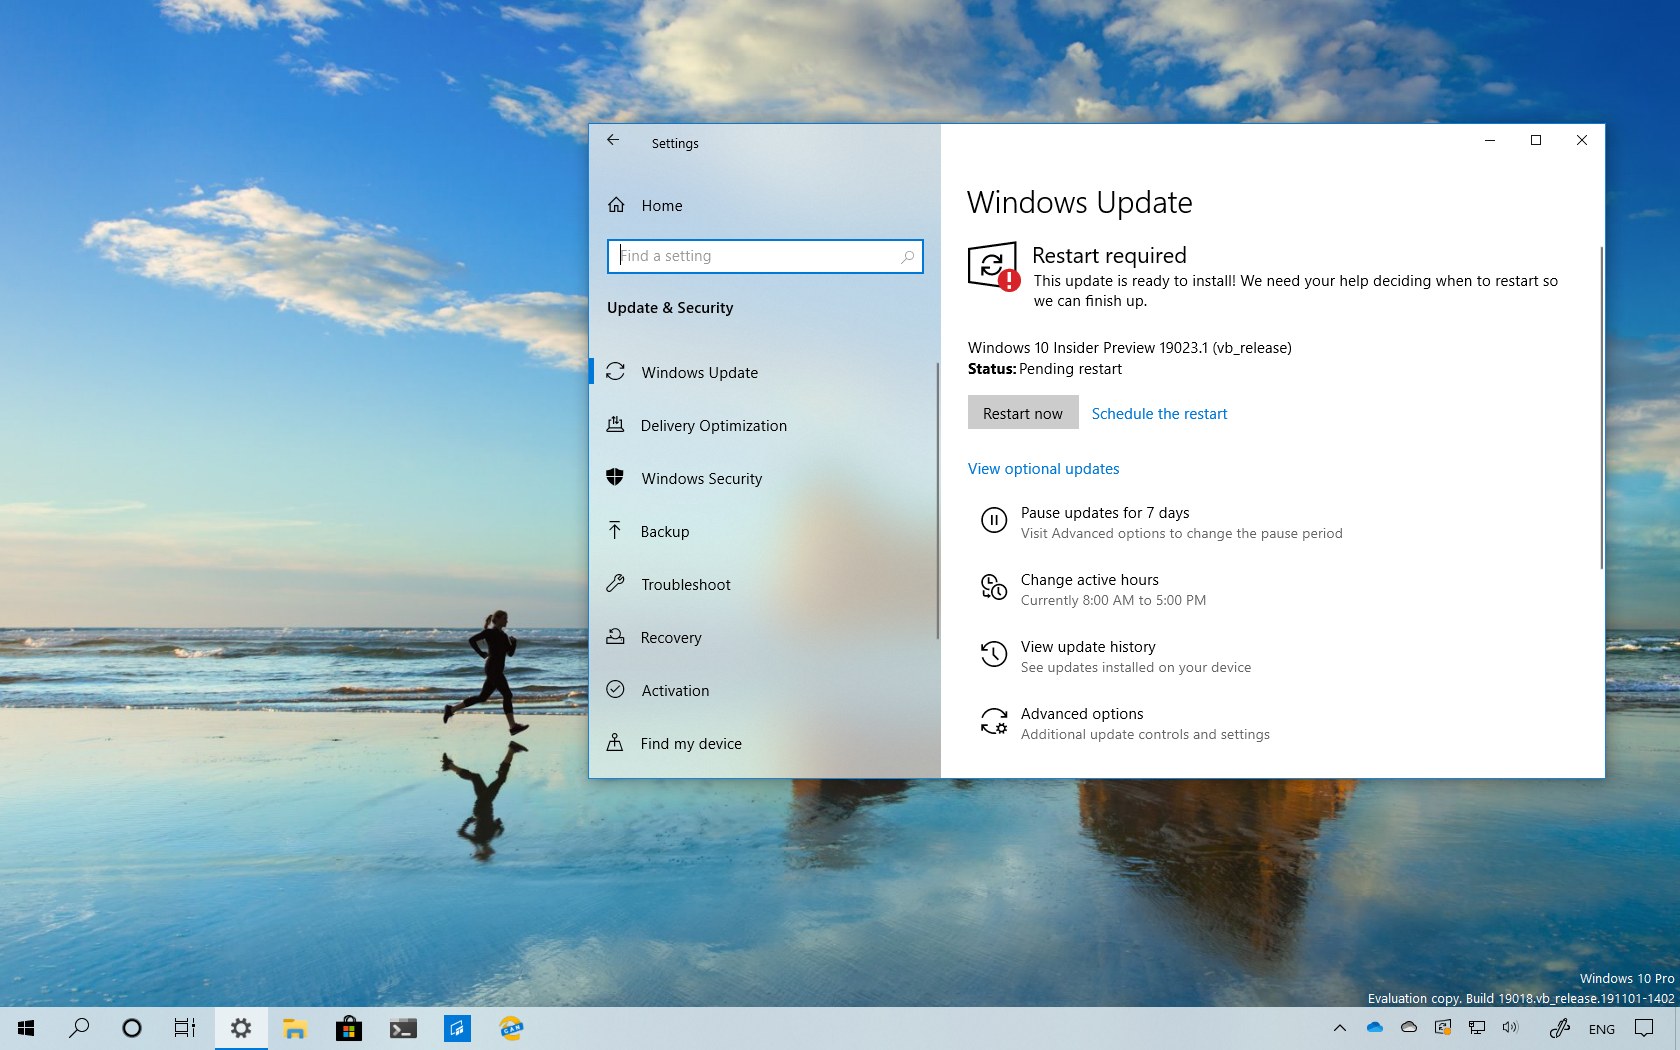Select the Find my device icon

(x=617, y=743)
